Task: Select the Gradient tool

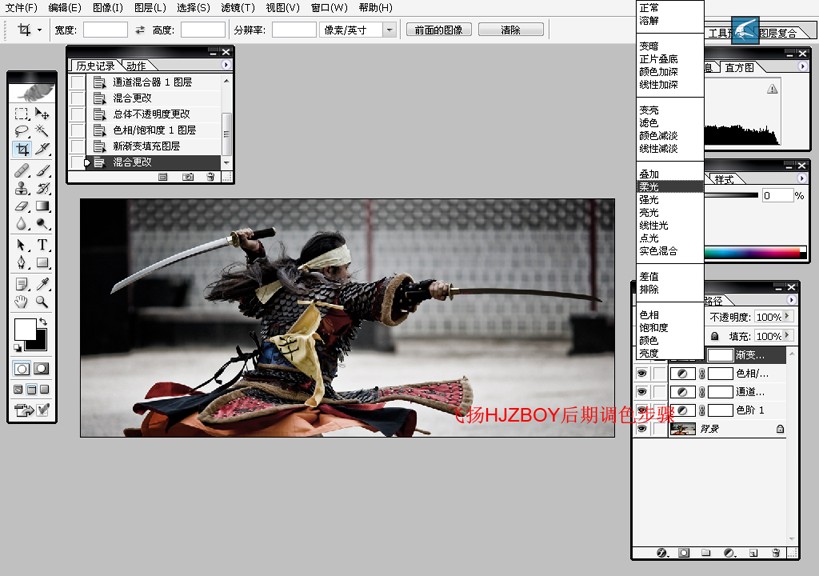Action: (42, 206)
